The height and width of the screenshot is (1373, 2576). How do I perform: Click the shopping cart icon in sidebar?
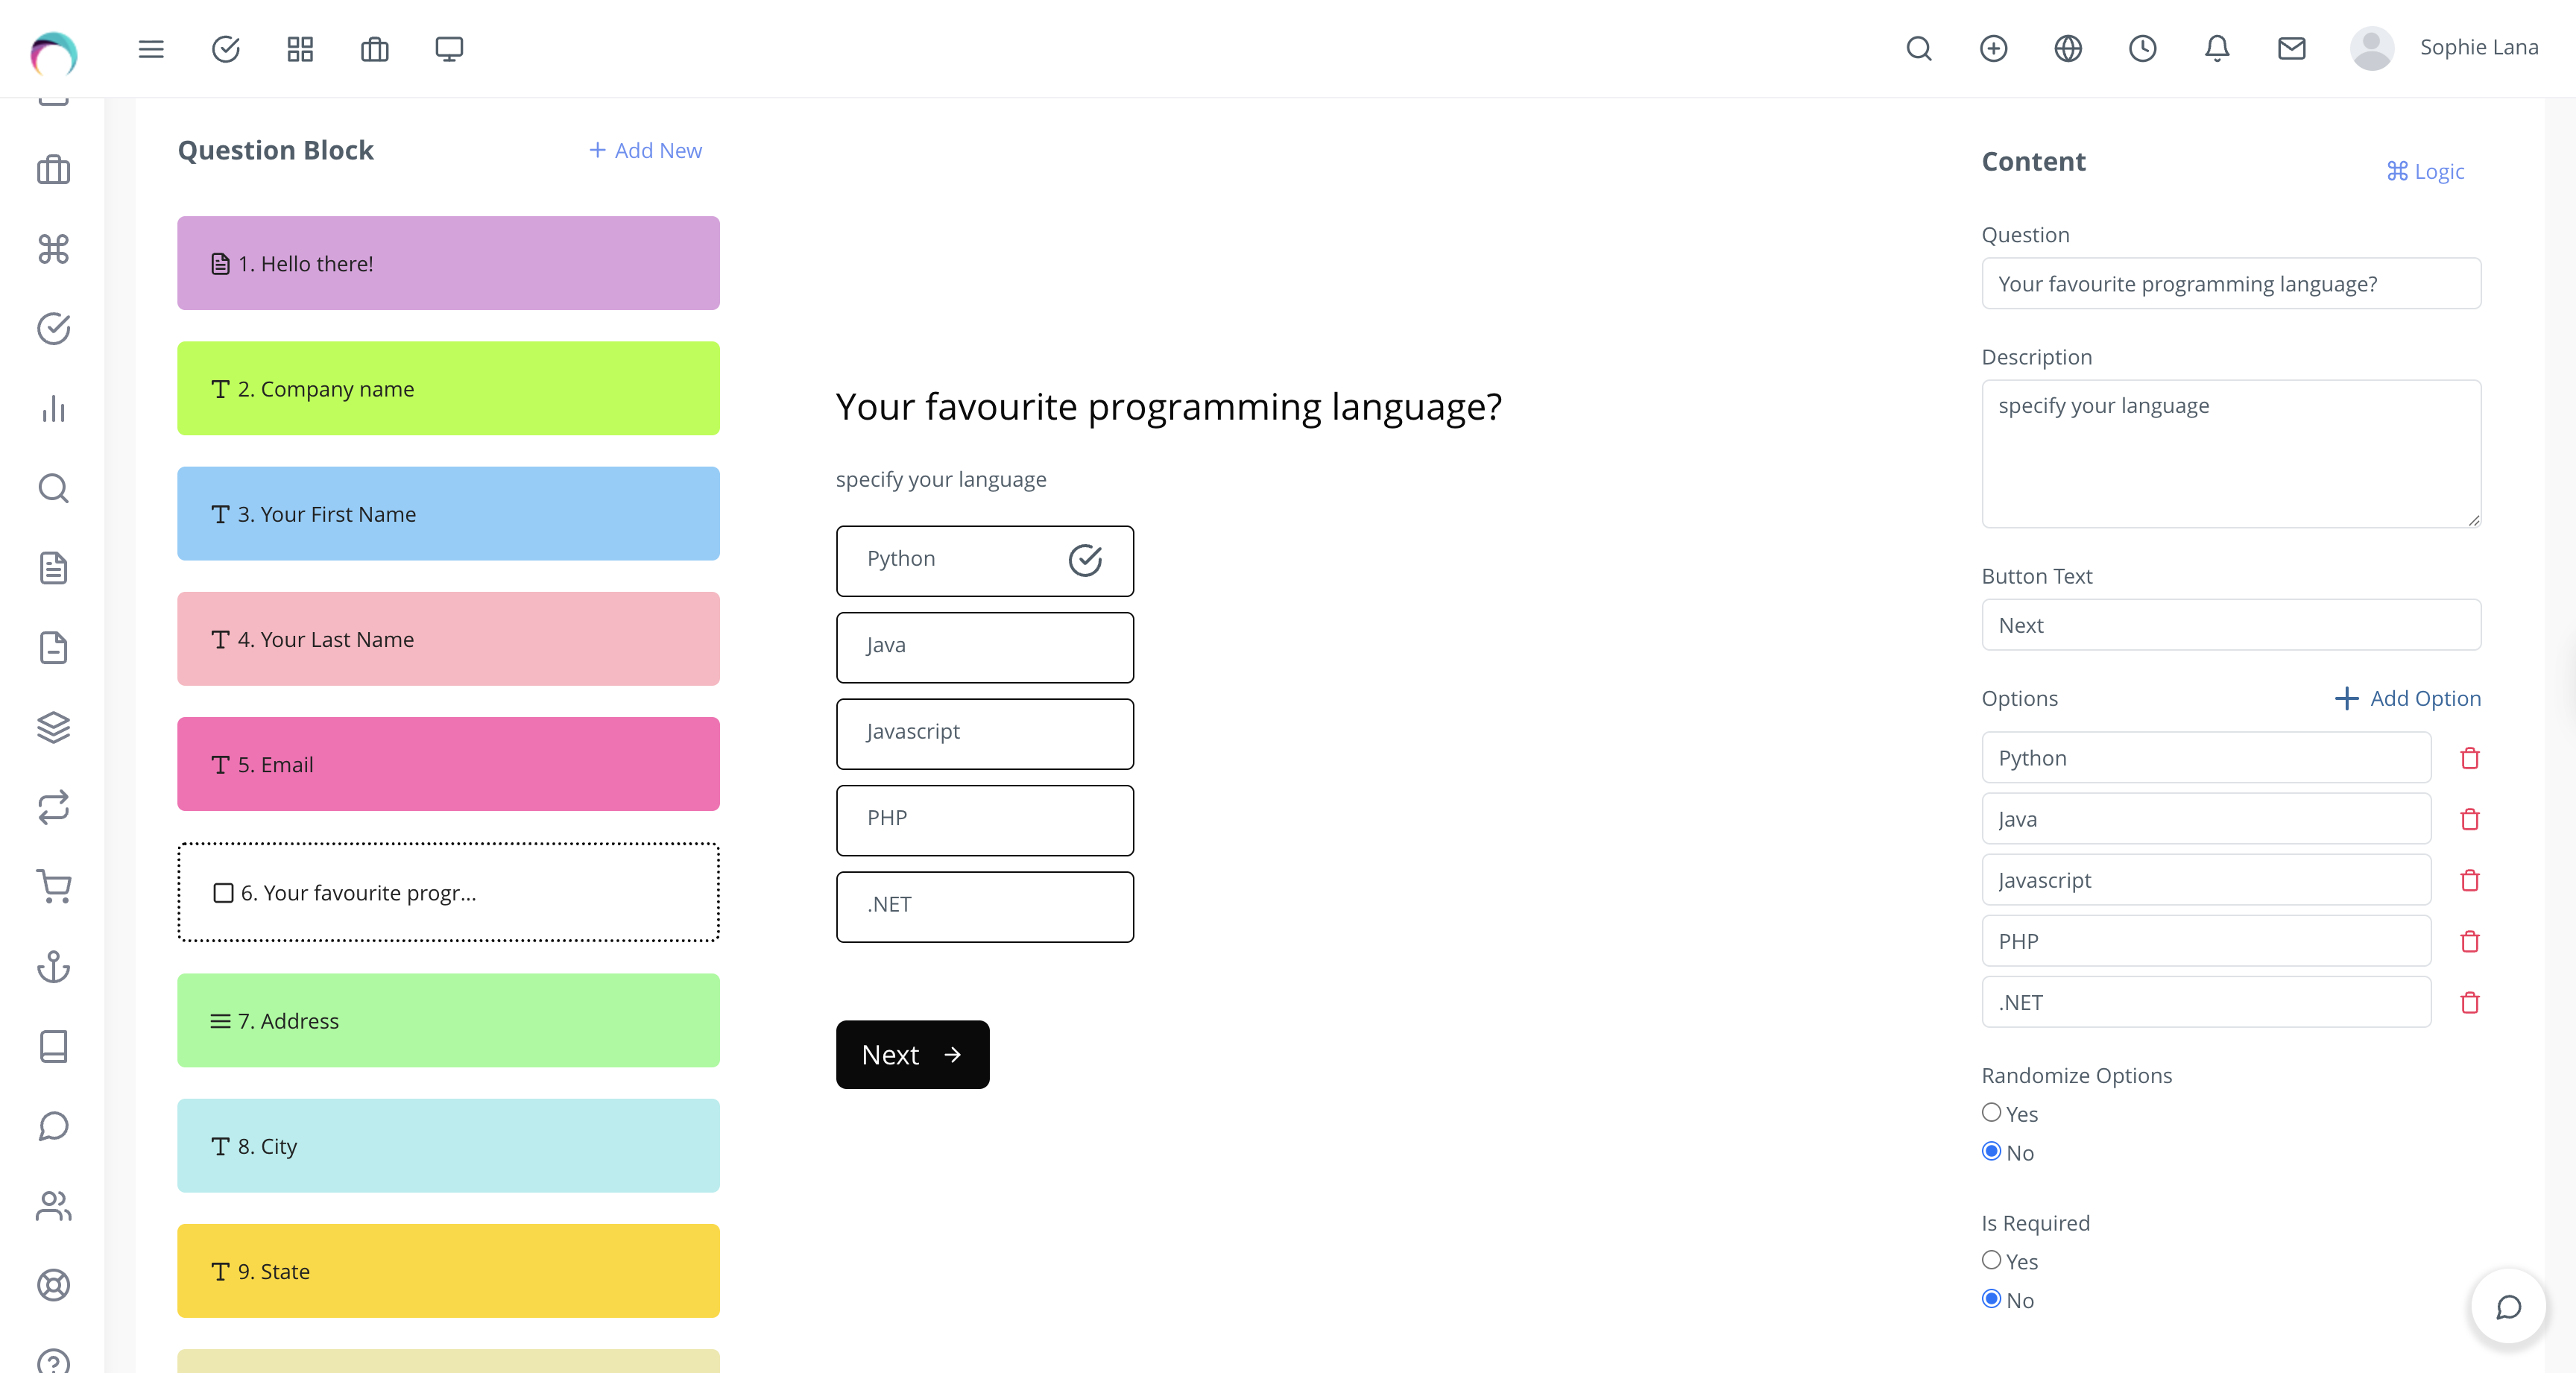pyautogui.click(x=54, y=886)
